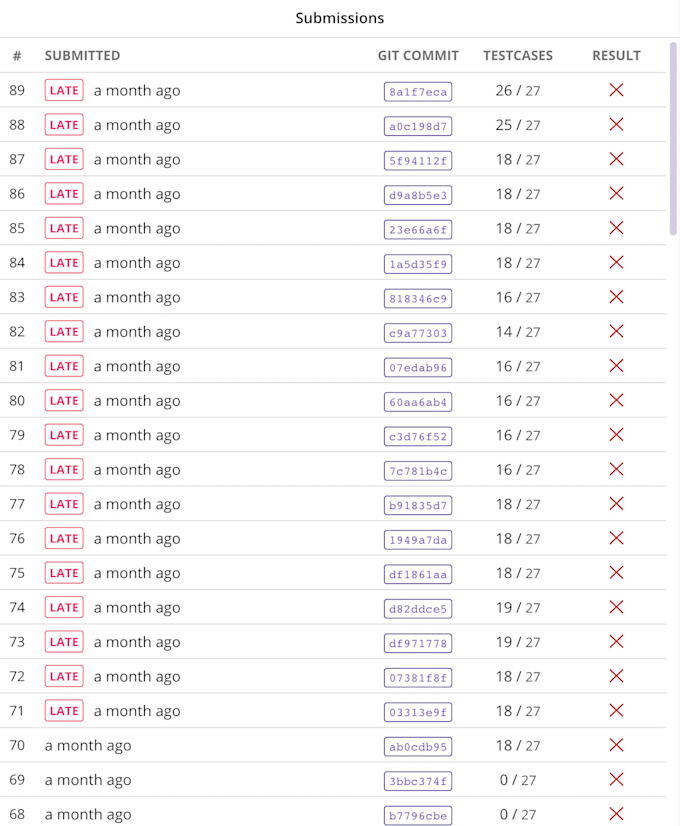Click the red X for submission 68
This screenshot has width=680, height=826.
[616, 814]
